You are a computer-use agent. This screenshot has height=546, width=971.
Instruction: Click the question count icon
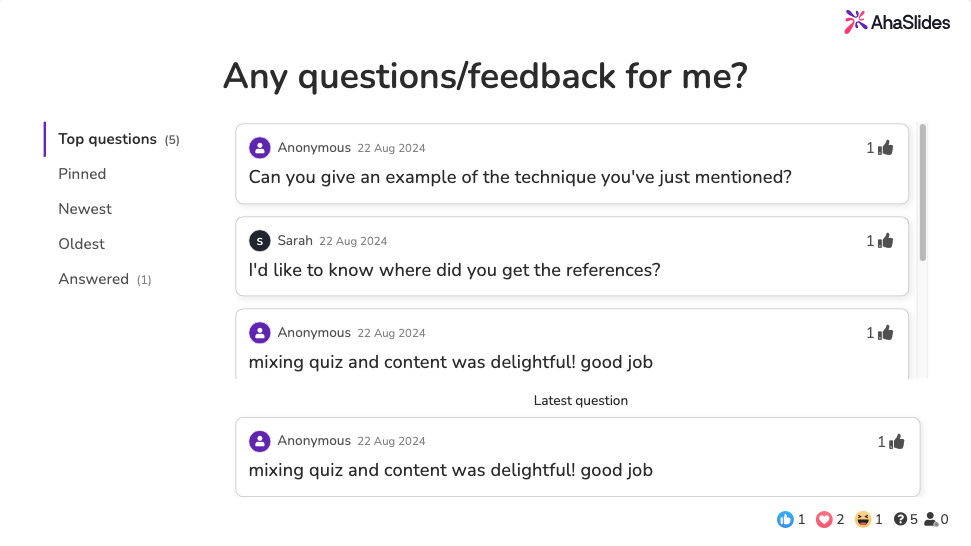tap(900, 519)
